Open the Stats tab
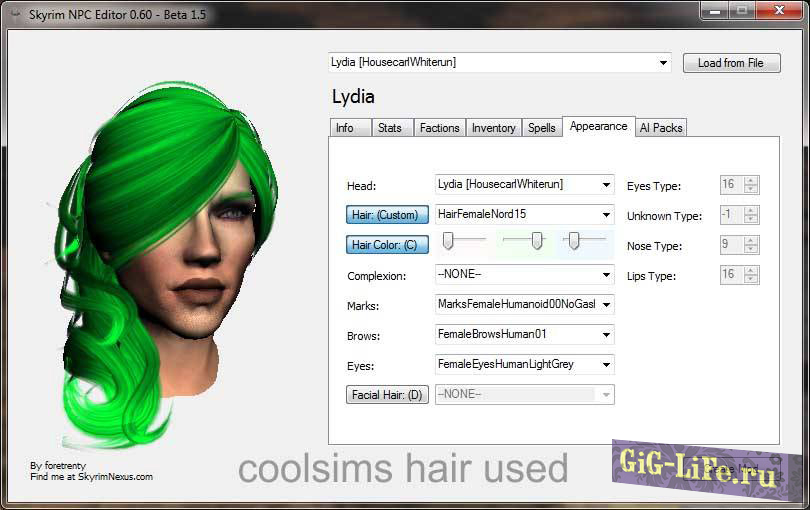This screenshot has width=810, height=510. point(390,128)
